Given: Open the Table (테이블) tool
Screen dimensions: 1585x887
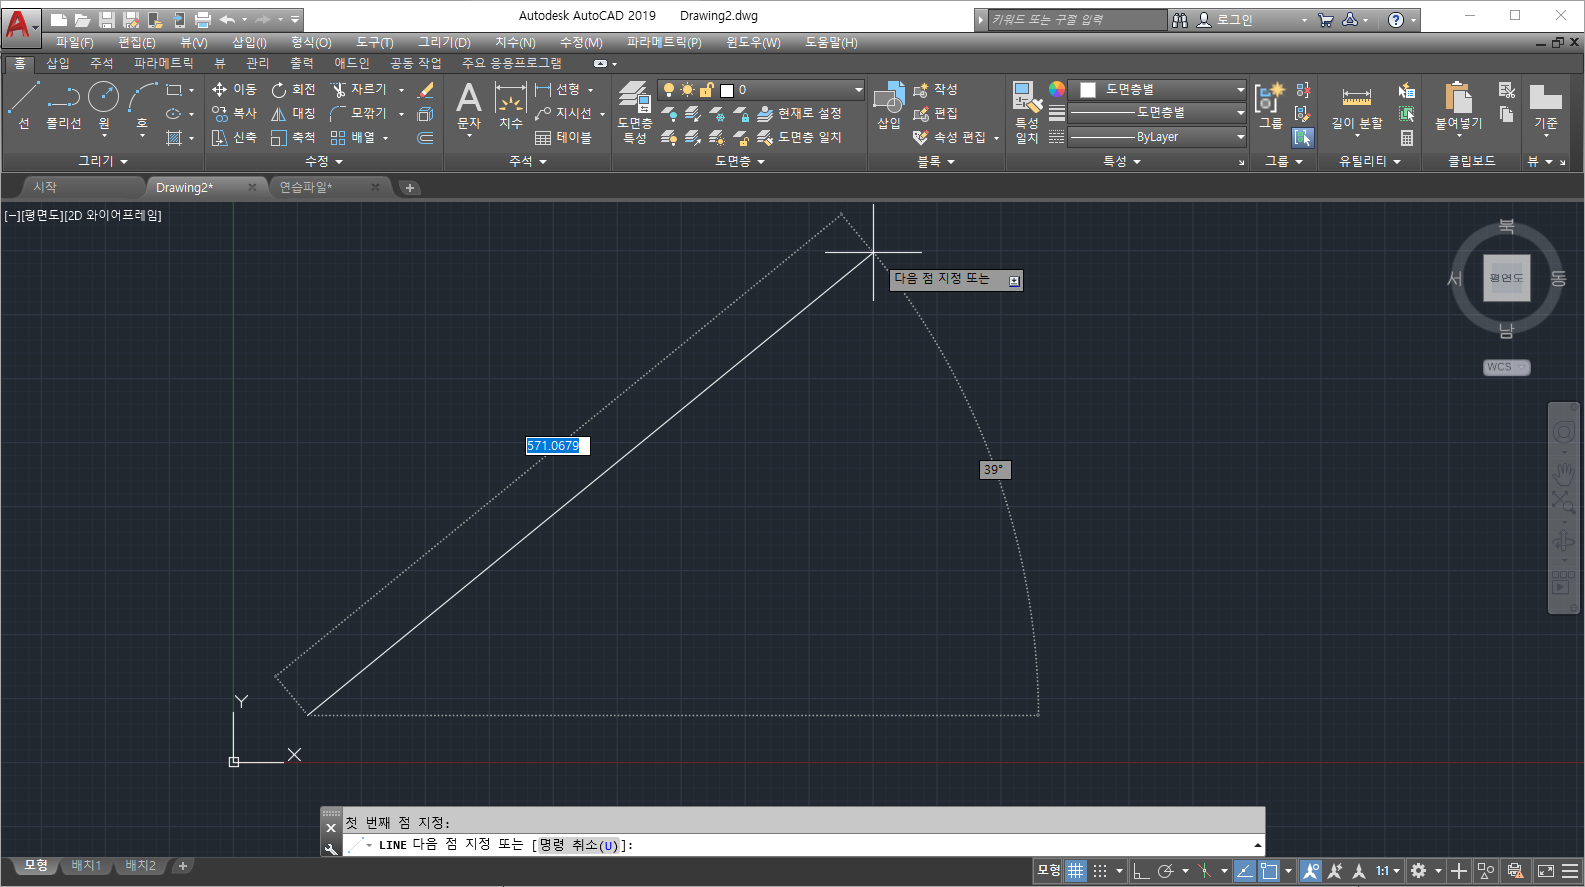Looking at the screenshot, I should coord(563,138).
